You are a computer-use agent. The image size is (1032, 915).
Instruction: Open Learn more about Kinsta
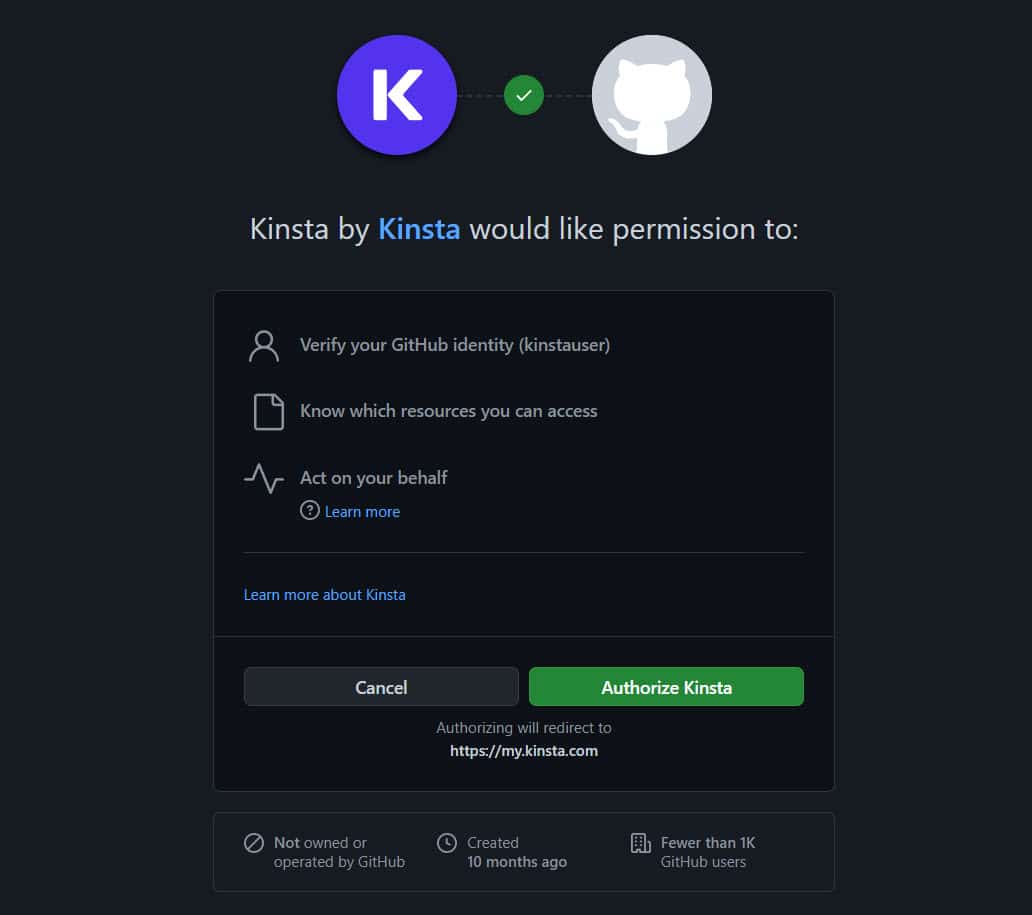(324, 594)
